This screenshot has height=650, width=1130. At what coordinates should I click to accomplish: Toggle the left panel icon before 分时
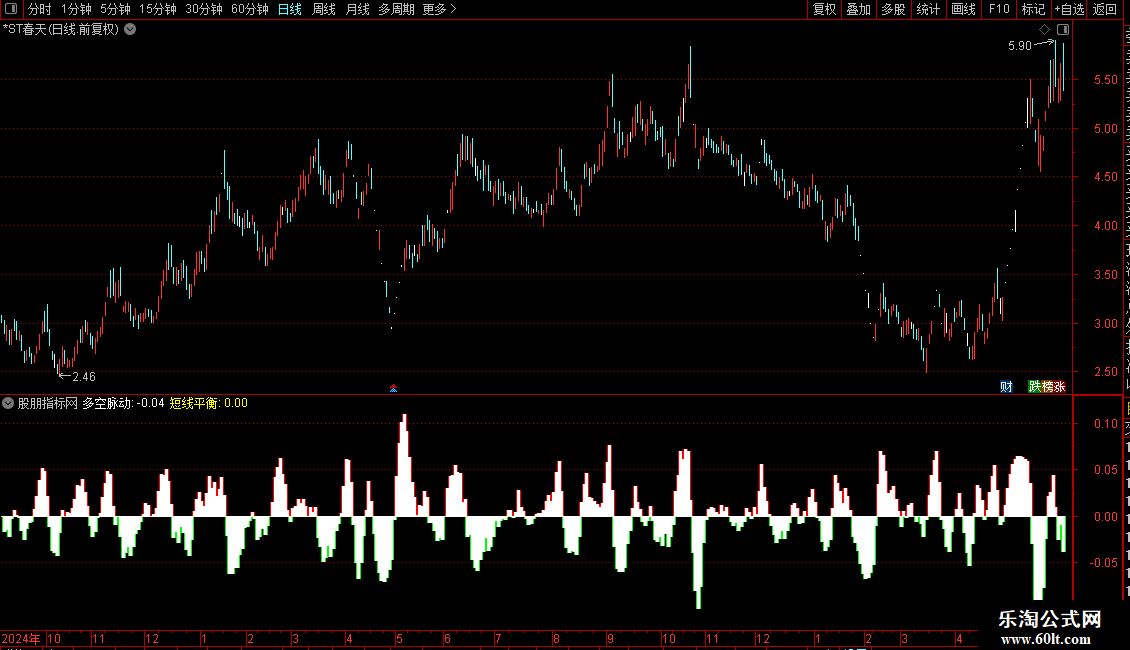[x=11, y=9]
